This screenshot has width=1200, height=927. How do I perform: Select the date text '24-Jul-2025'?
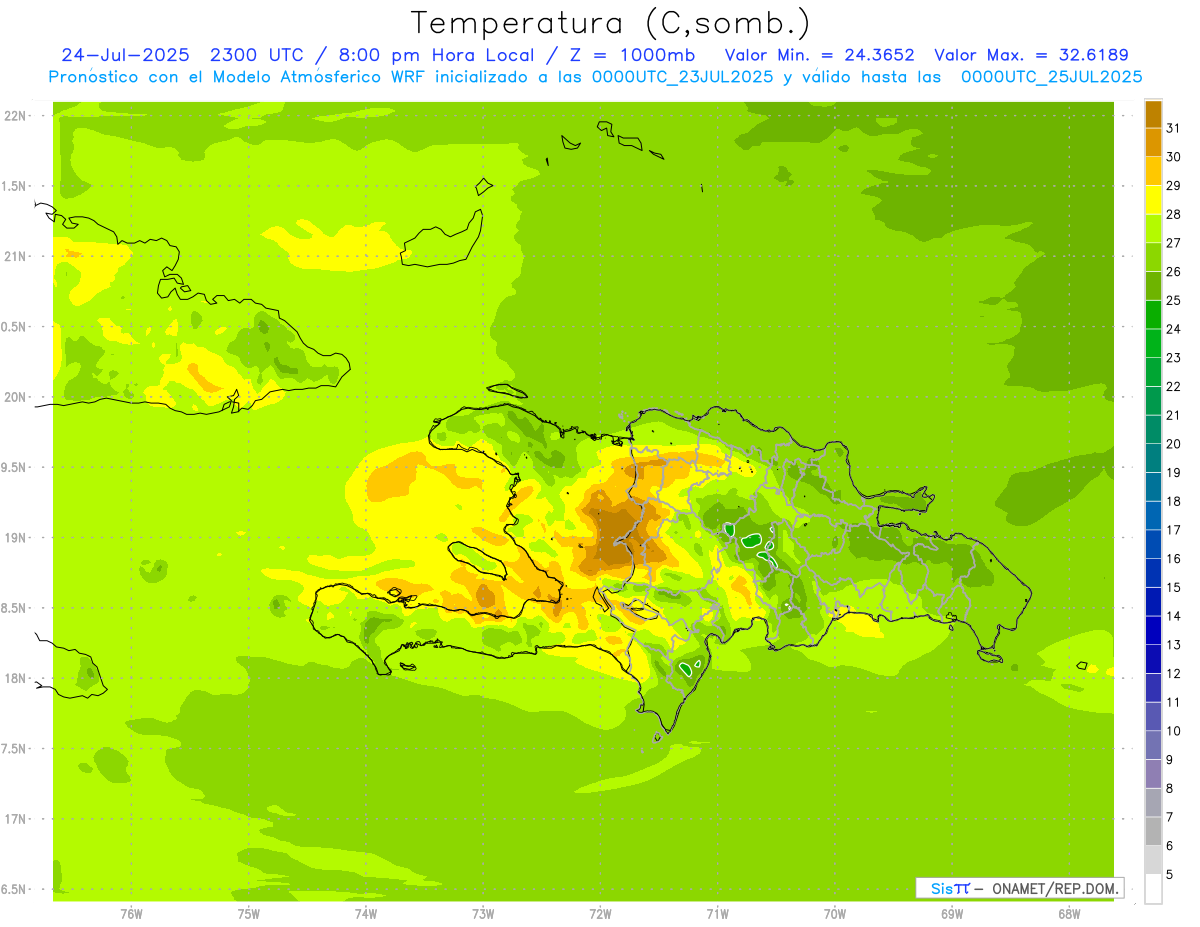click(127, 55)
